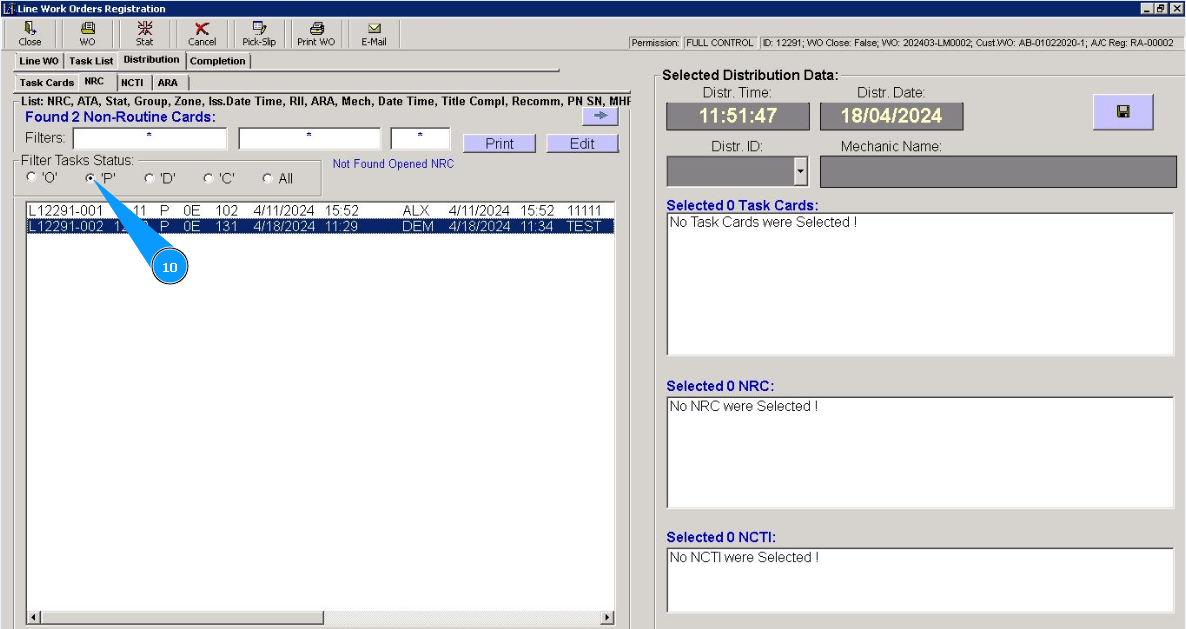Click the list horizontal scrollbar left arrow
1186x629 pixels.
[33, 618]
